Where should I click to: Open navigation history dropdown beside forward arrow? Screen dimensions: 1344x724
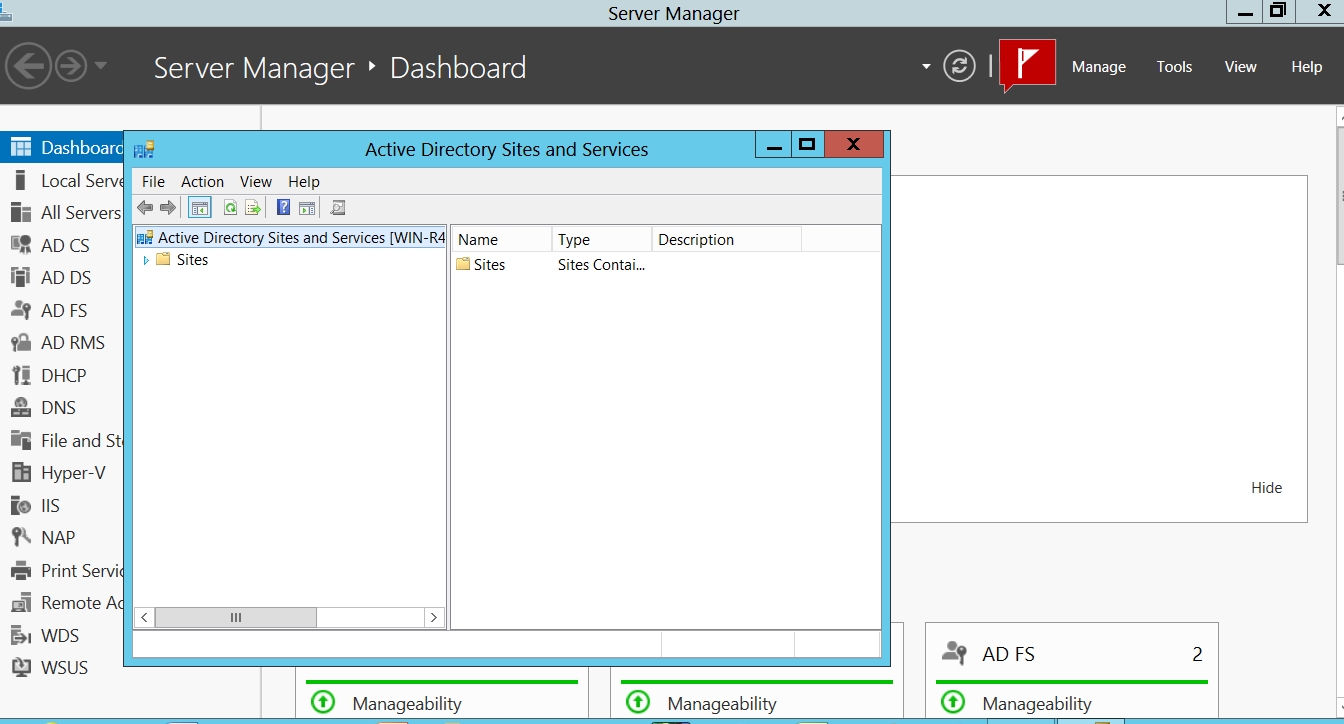point(100,67)
